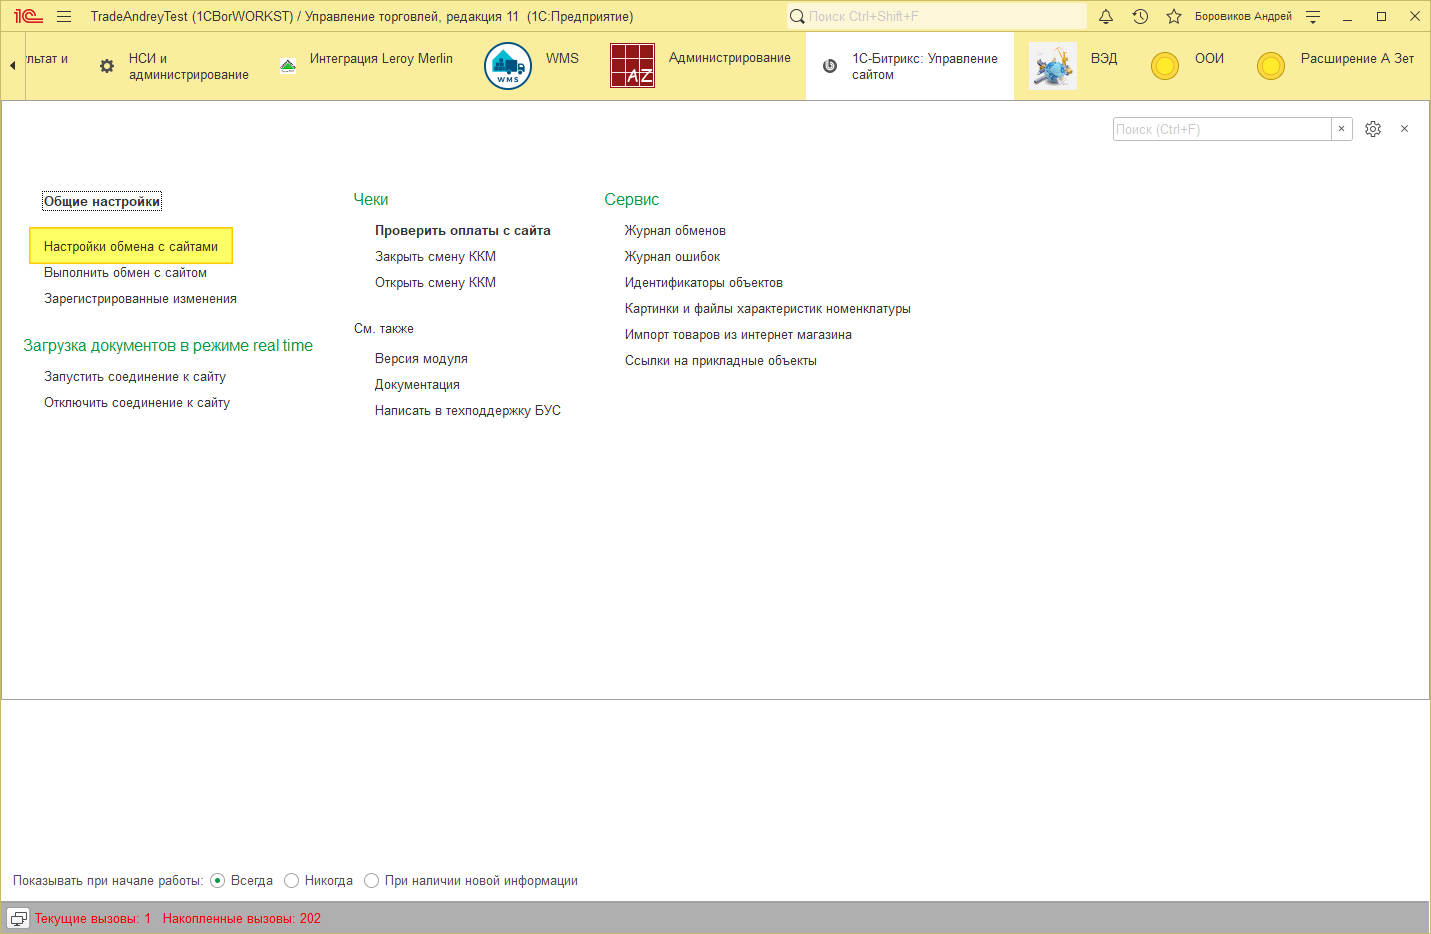The width and height of the screenshot is (1431, 934).
Task: Open service settings dropdown near username
Action: tap(1313, 16)
